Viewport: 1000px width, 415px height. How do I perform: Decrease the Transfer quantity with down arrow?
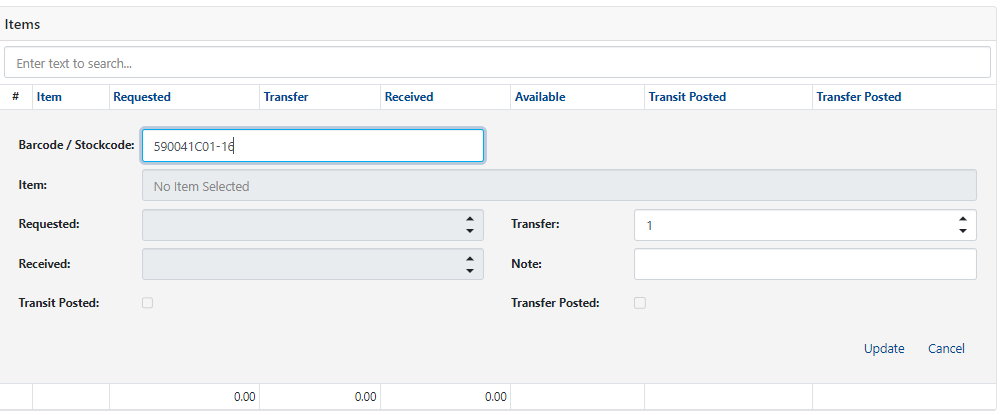point(962,231)
